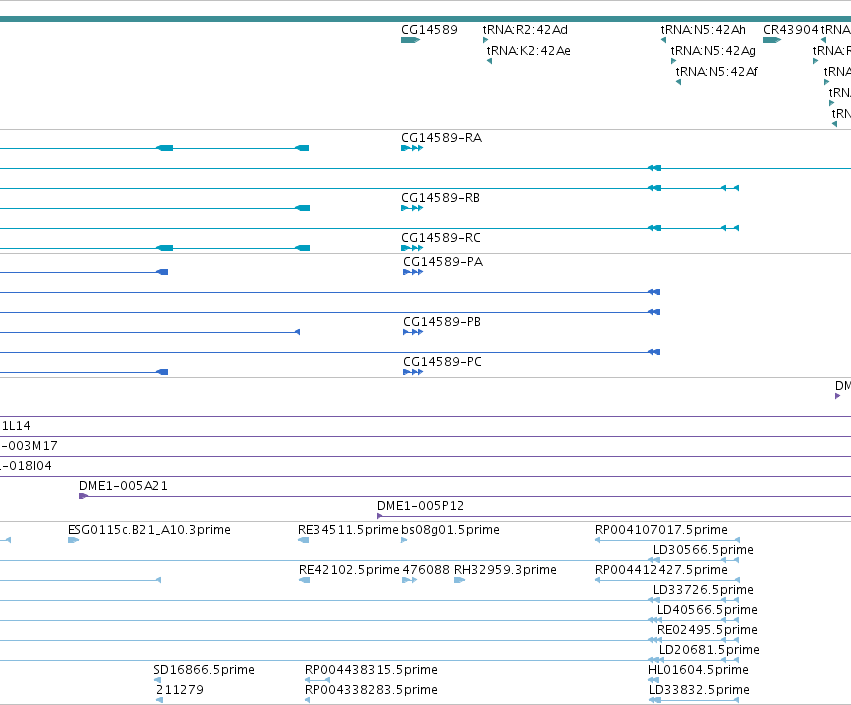Select the RE02495.5prime EST label
851x705 pixels.
(707, 630)
